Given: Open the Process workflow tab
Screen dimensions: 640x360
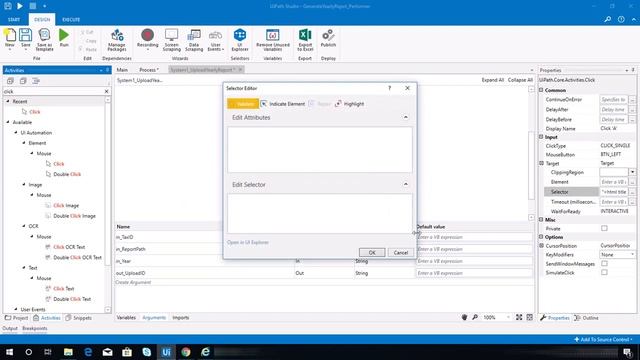Looking at the screenshot, I should (149, 70).
